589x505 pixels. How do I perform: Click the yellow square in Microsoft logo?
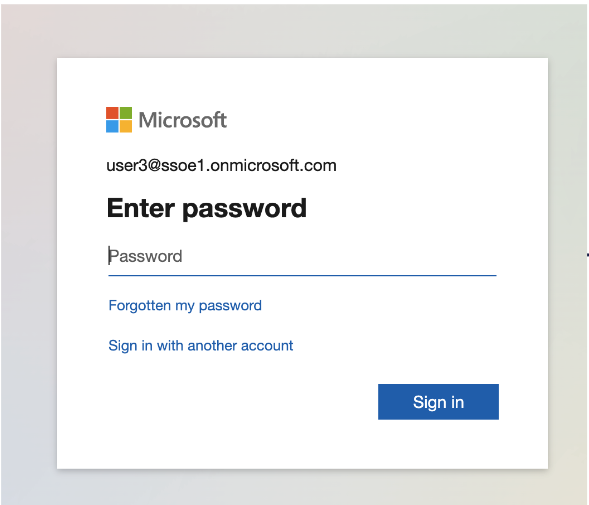(x=126, y=127)
